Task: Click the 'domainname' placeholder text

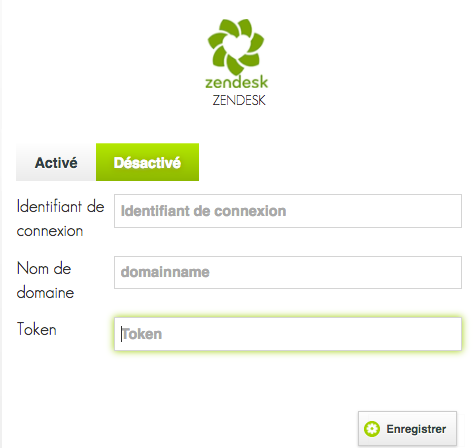Action: click(165, 272)
